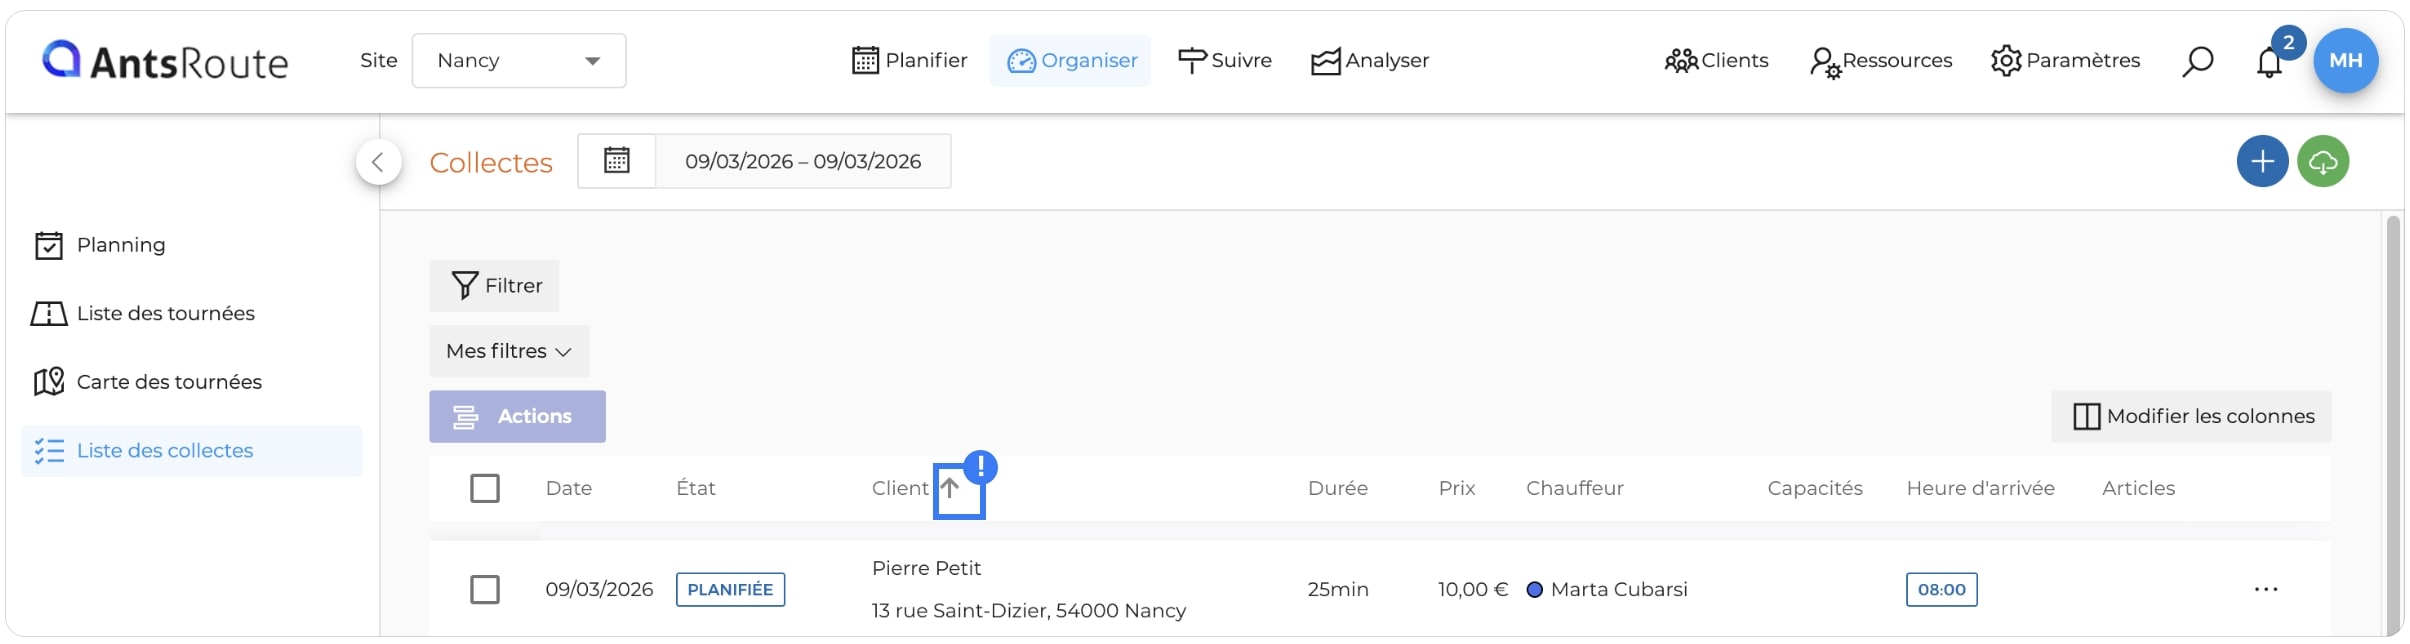Click the Client column header

coord(900,488)
